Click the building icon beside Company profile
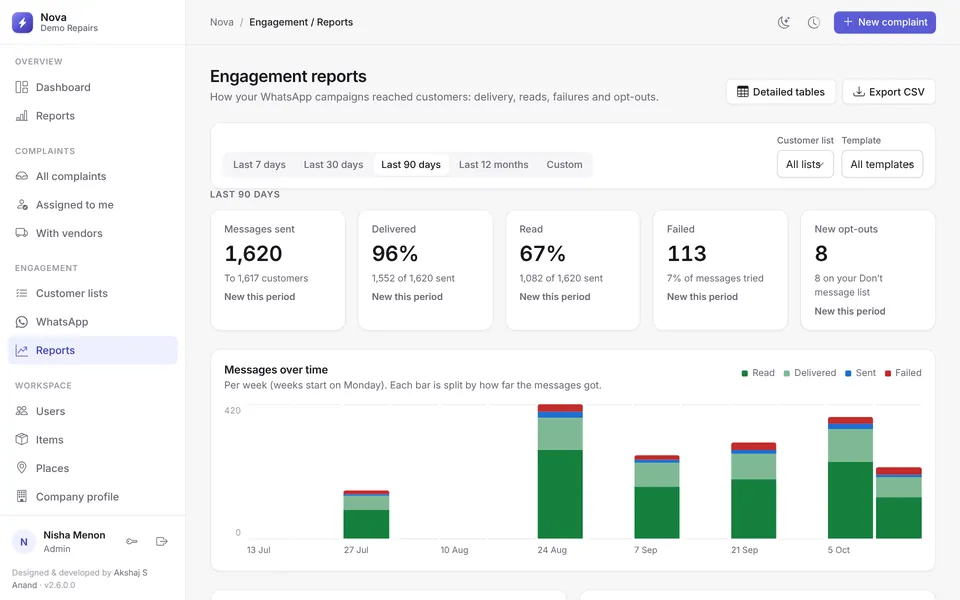960x600 pixels. coord(21,496)
